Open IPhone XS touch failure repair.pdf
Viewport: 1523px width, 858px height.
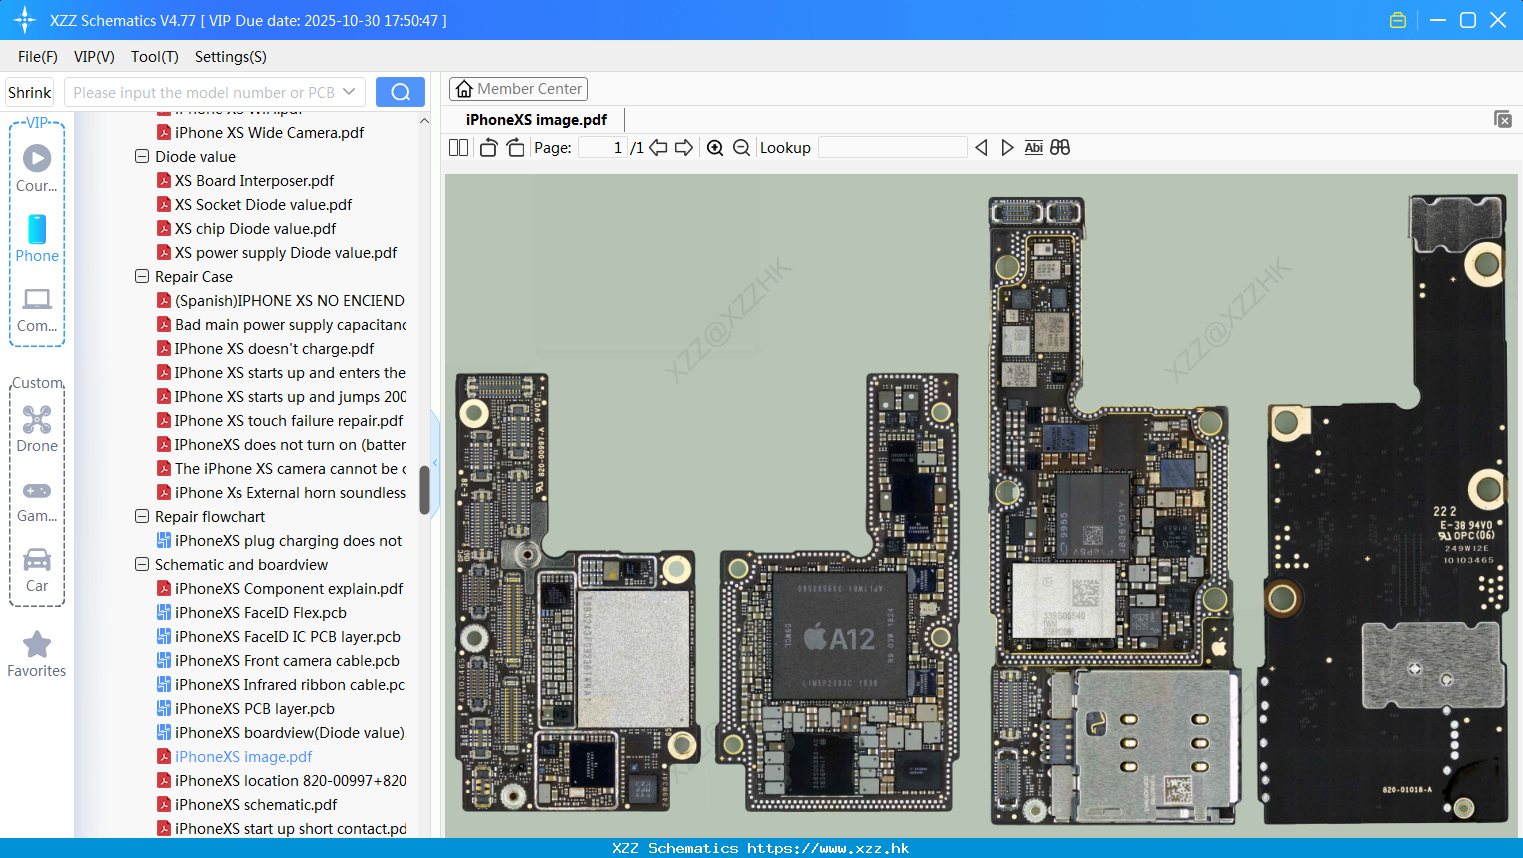coord(289,420)
